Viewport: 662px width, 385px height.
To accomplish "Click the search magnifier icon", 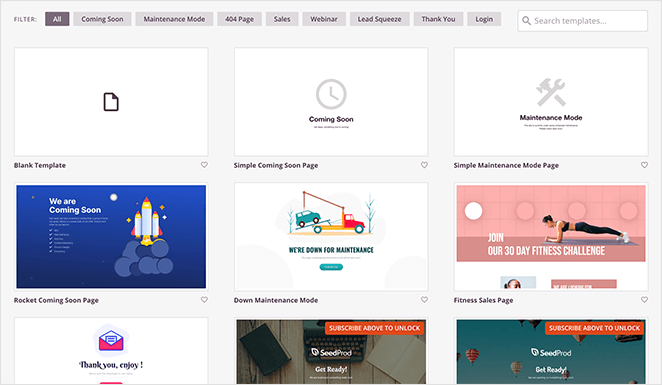I will coord(526,21).
